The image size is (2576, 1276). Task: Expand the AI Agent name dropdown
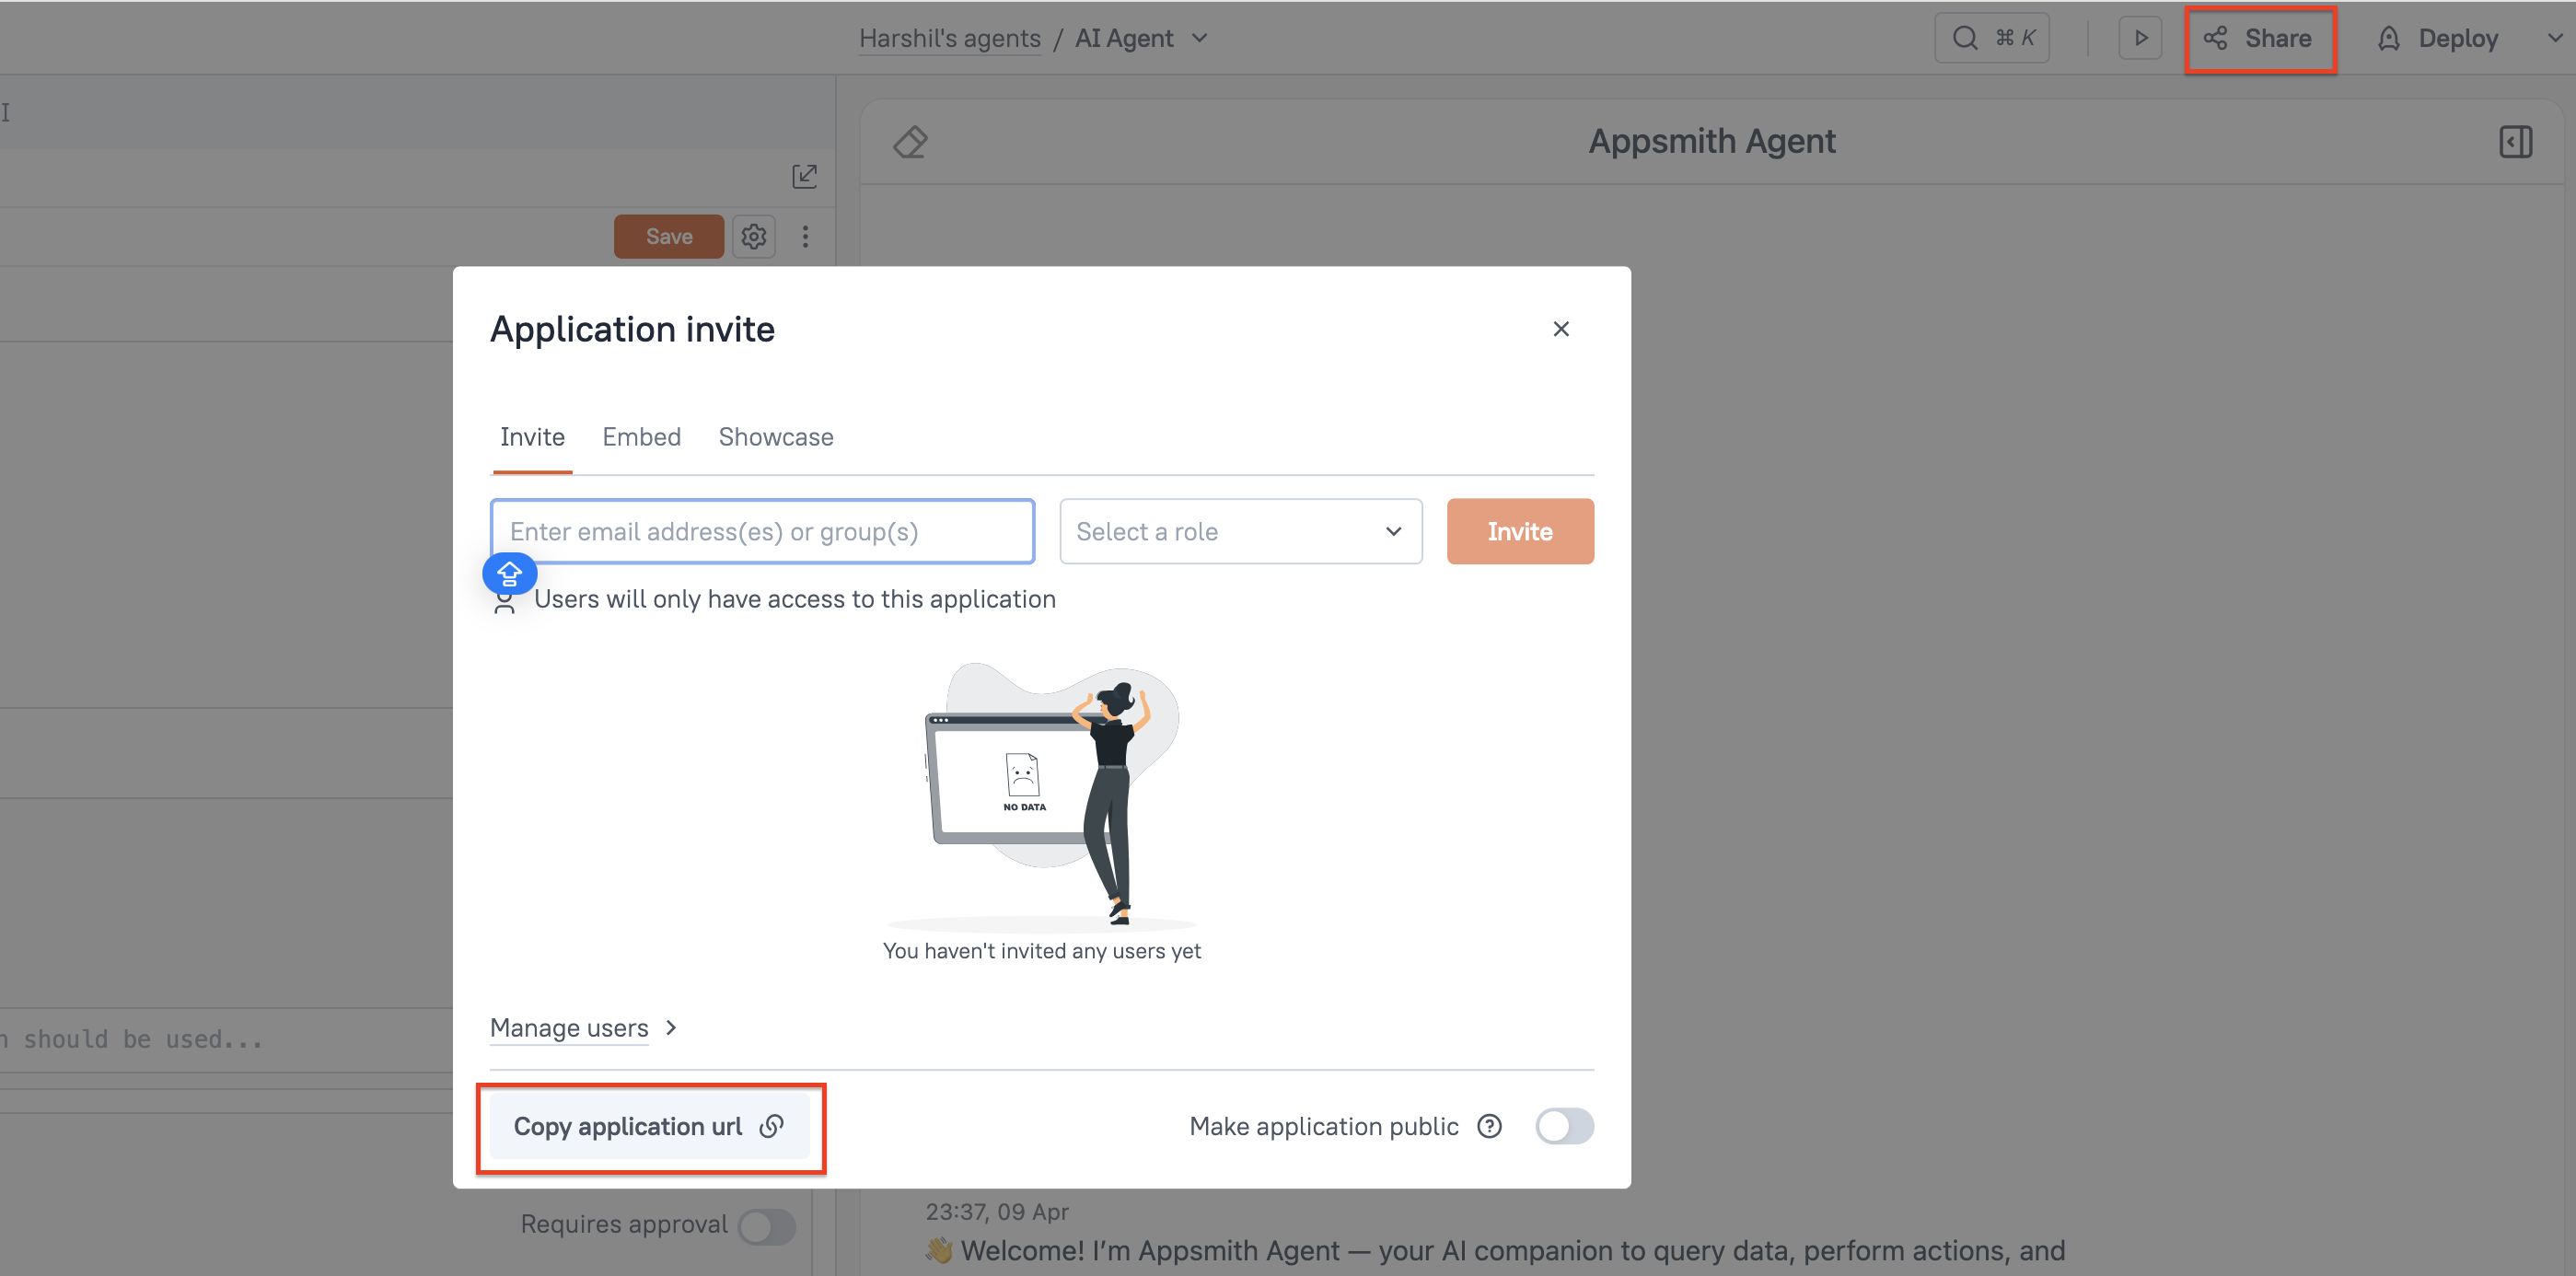point(1200,38)
